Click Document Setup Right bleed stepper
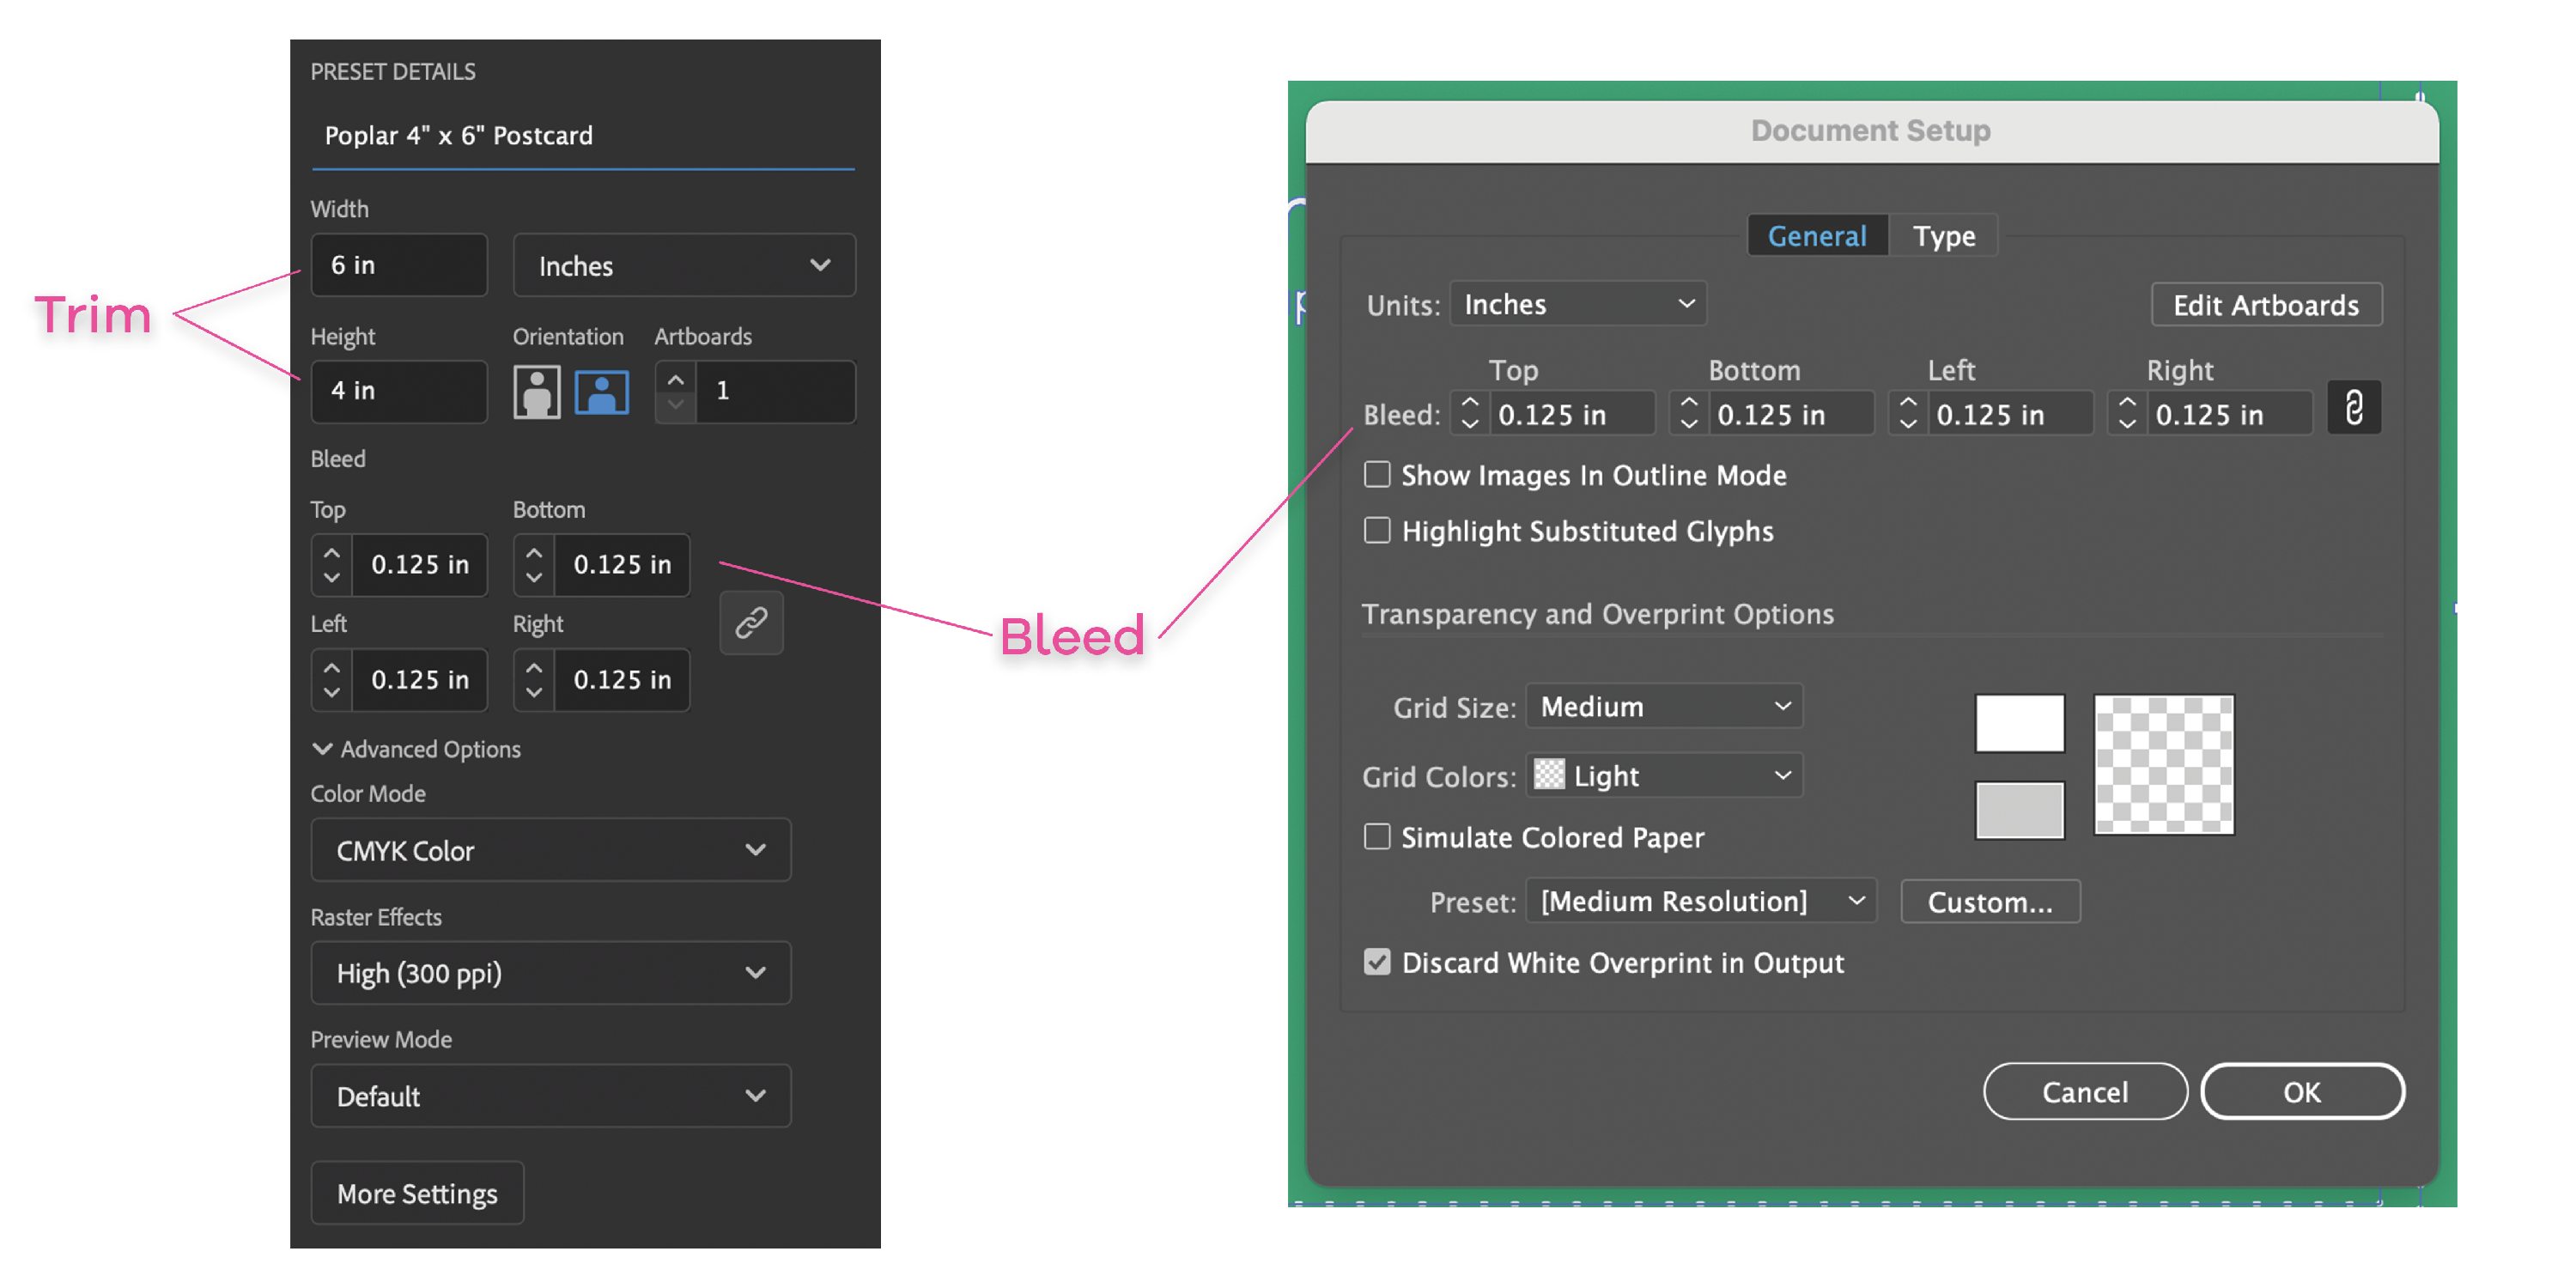 (x=2126, y=413)
